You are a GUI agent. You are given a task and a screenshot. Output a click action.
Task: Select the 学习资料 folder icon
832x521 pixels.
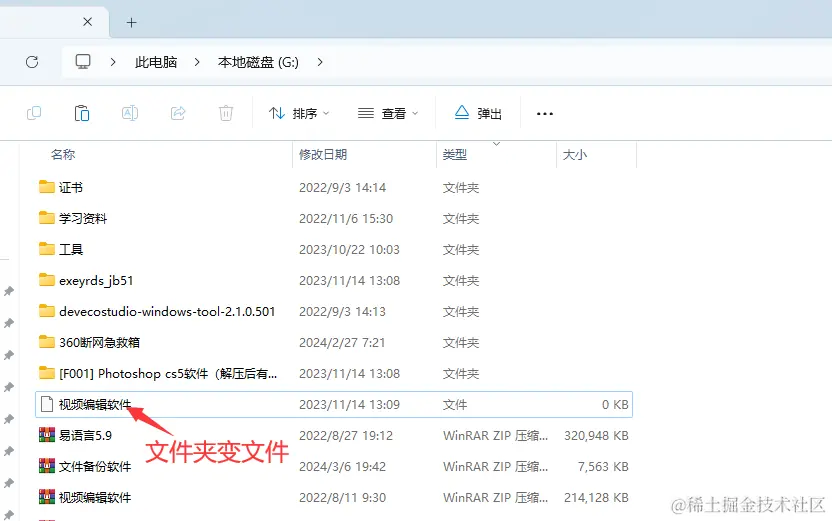47,218
